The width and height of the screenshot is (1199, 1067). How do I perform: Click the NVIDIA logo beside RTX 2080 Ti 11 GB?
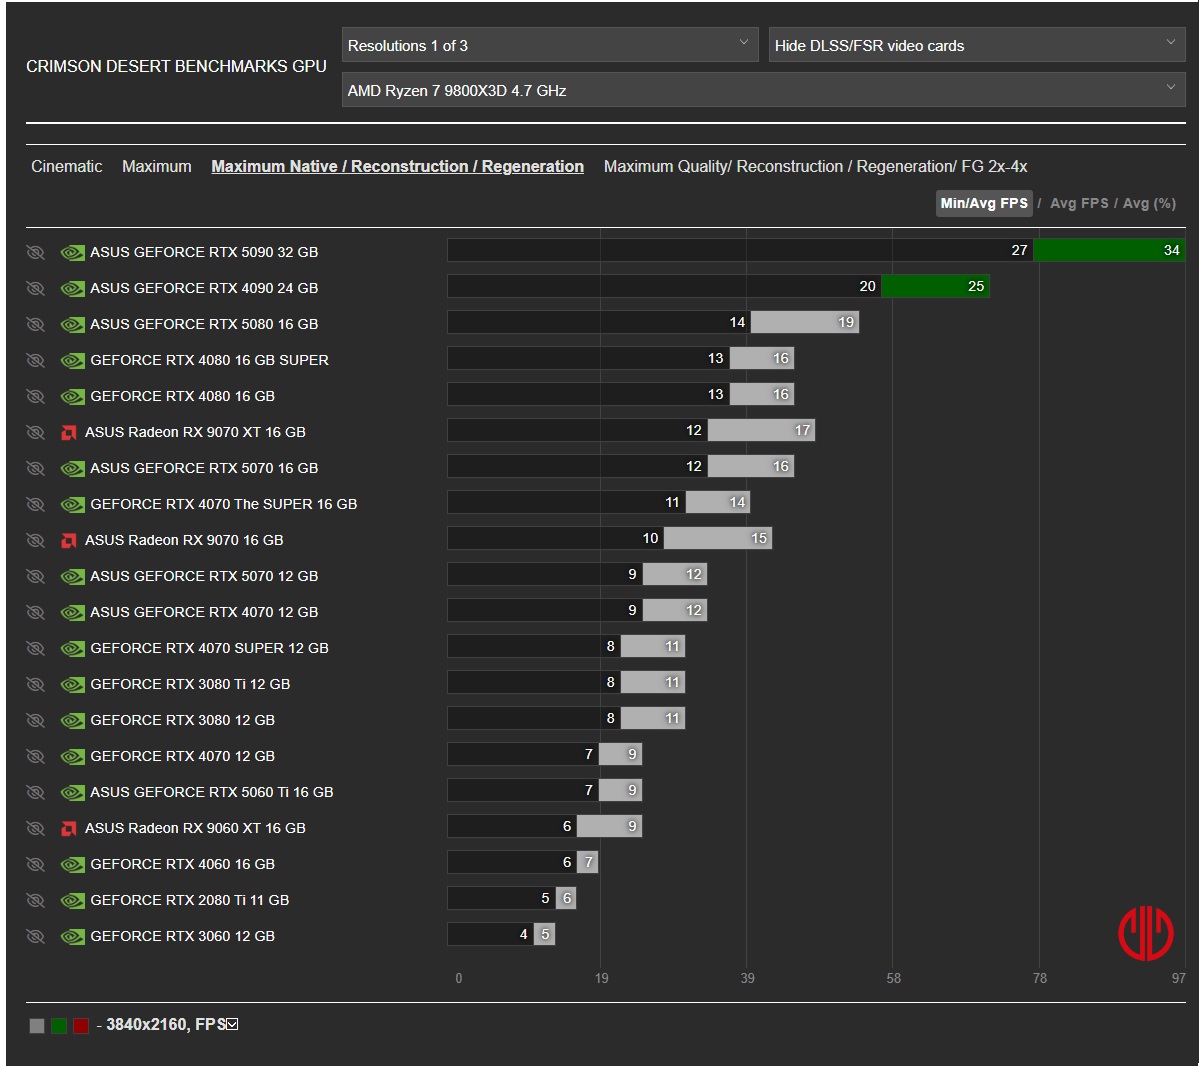coord(73,899)
